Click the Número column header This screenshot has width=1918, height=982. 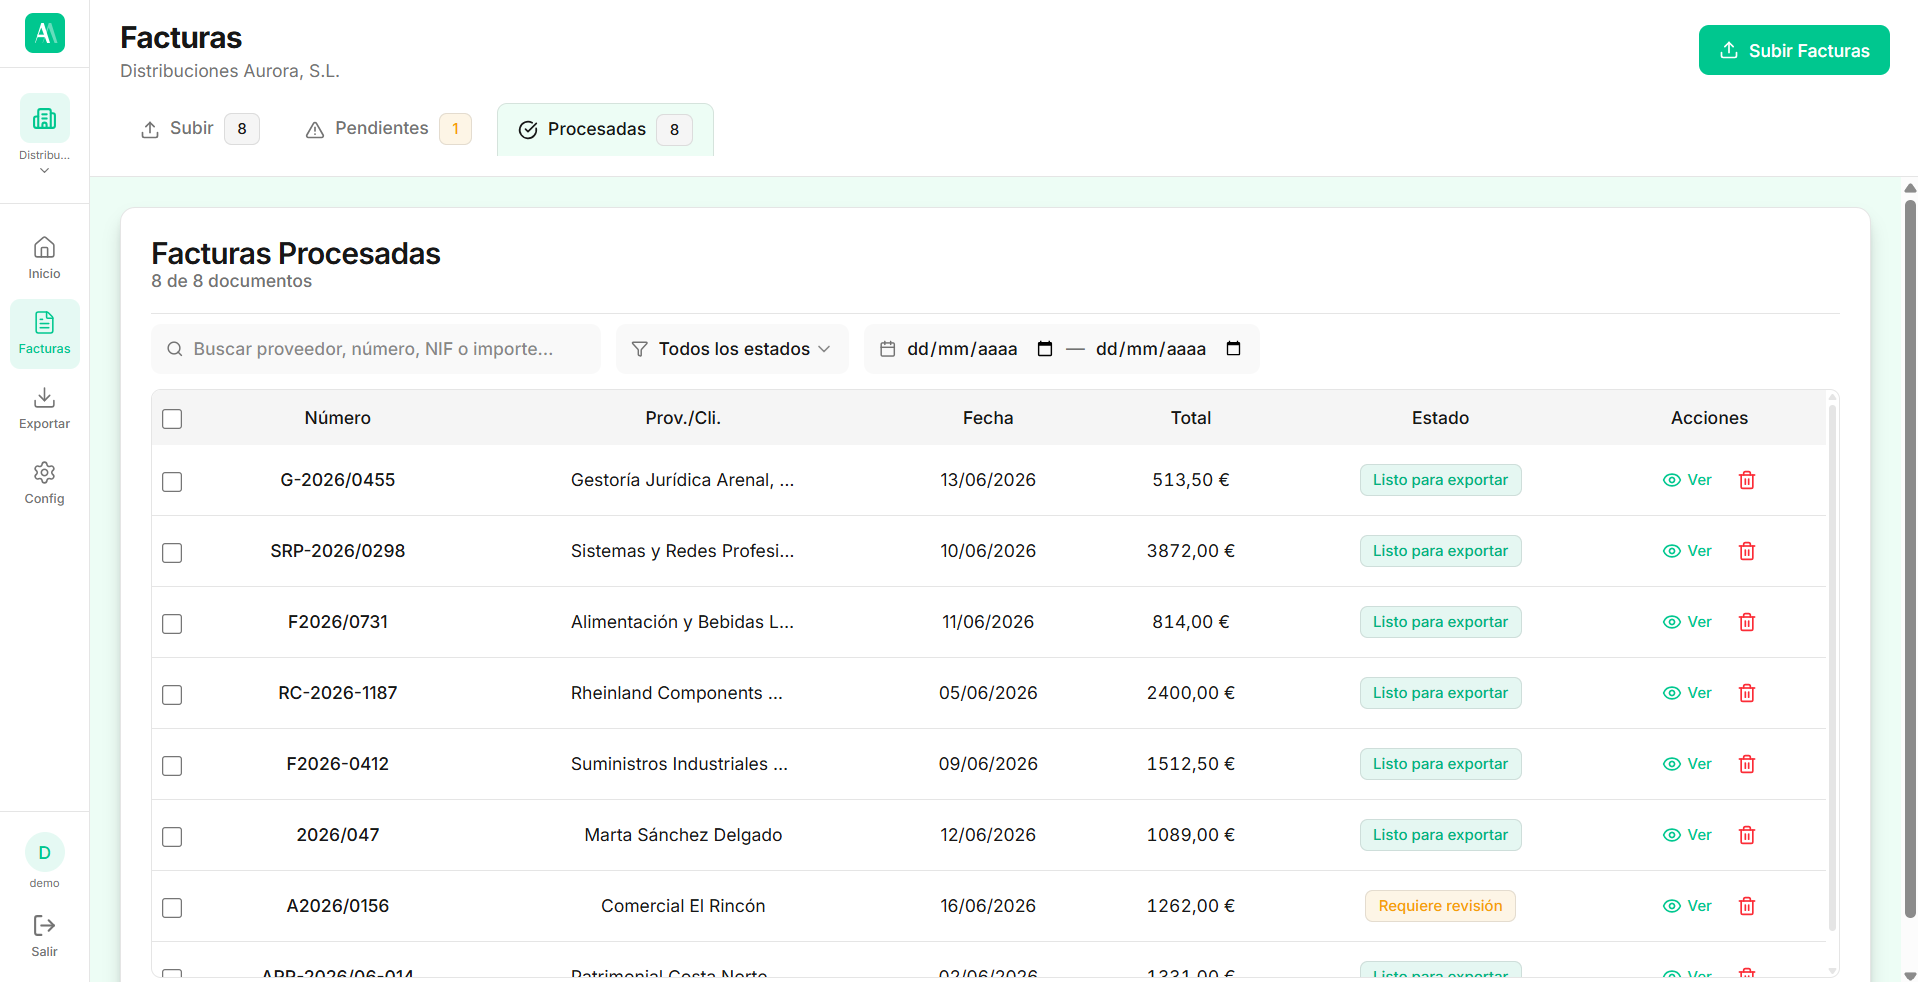(338, 418)
